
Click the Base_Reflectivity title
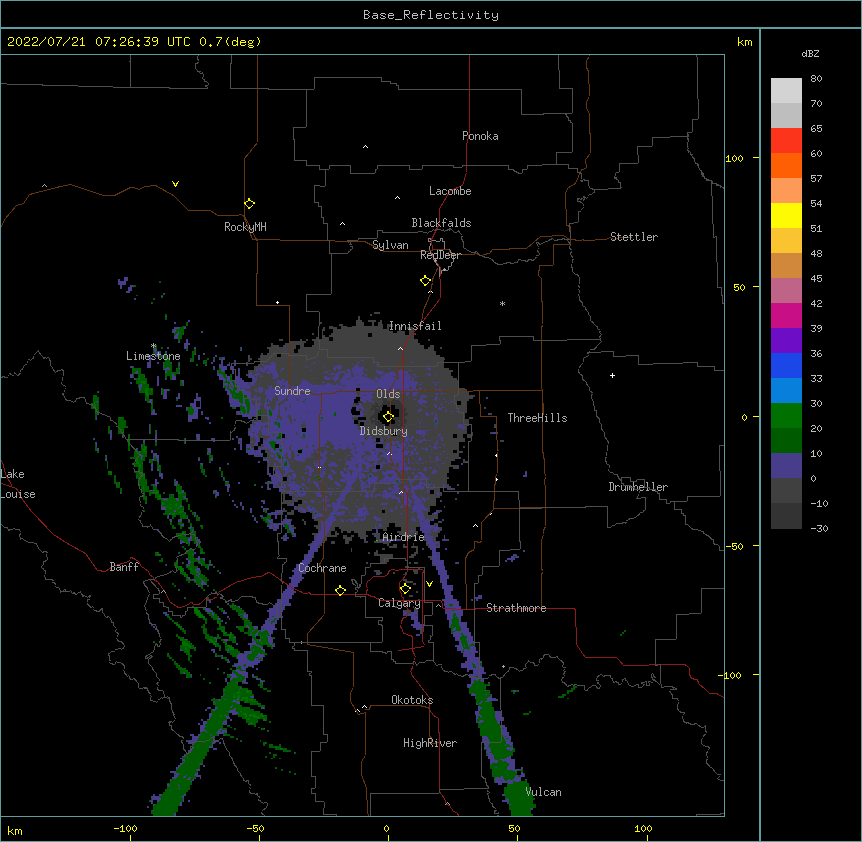coord(431,15)
